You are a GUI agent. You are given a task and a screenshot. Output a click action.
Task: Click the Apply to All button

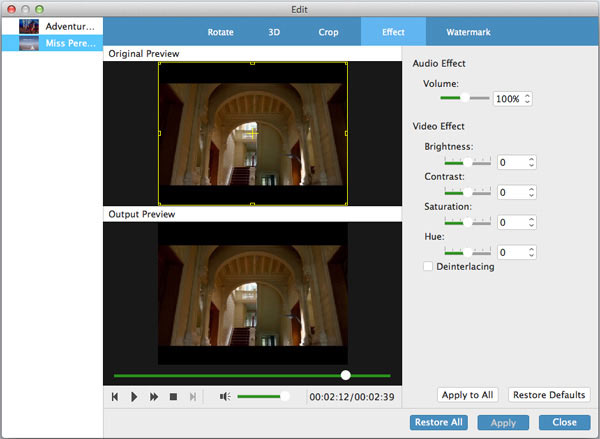tap(468, 395)
